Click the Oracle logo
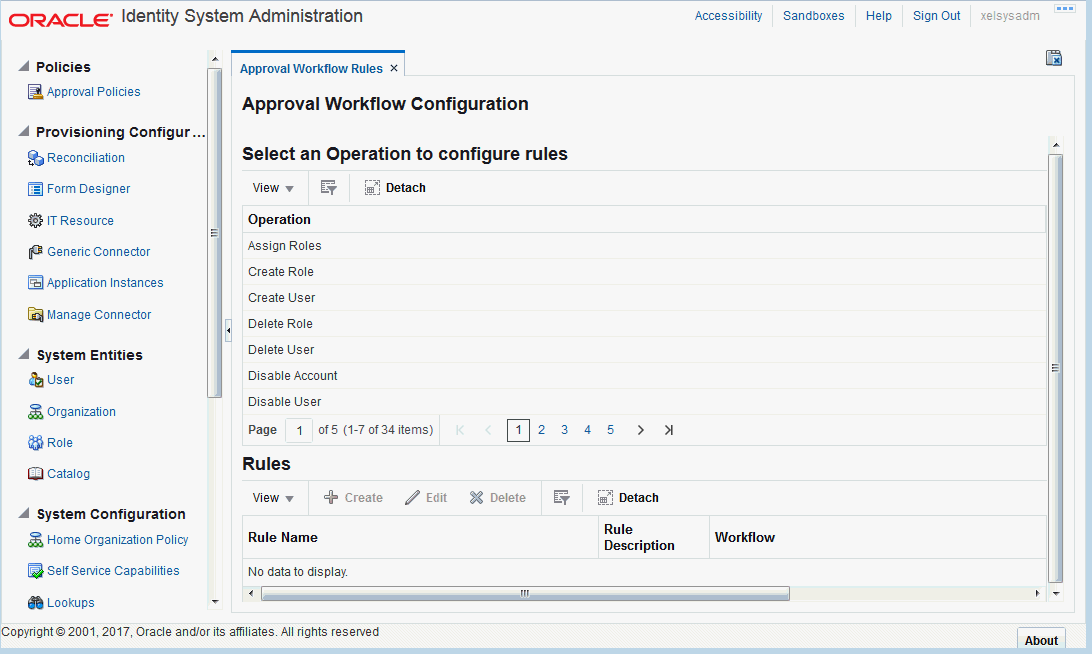Viewport: 1092px width, 654px height. (x=61, y=20)
